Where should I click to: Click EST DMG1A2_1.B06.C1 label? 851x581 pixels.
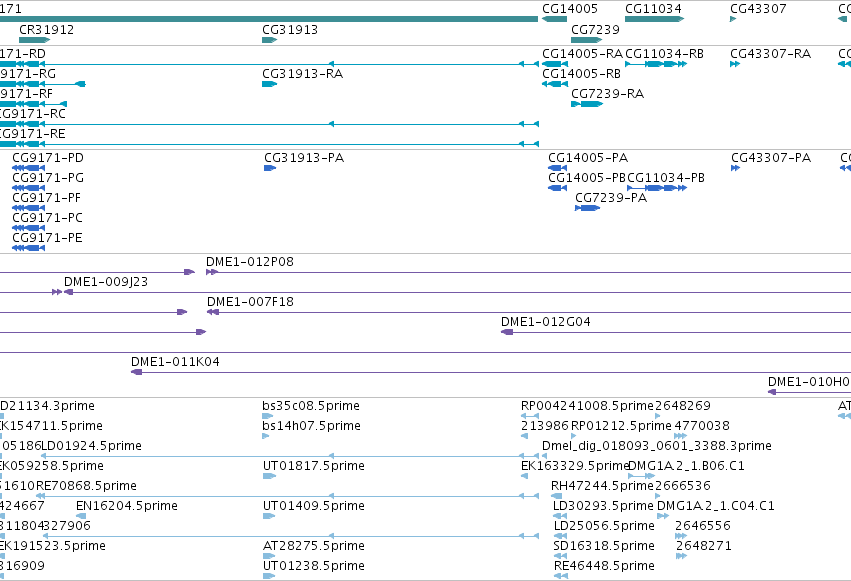[687, 466]
